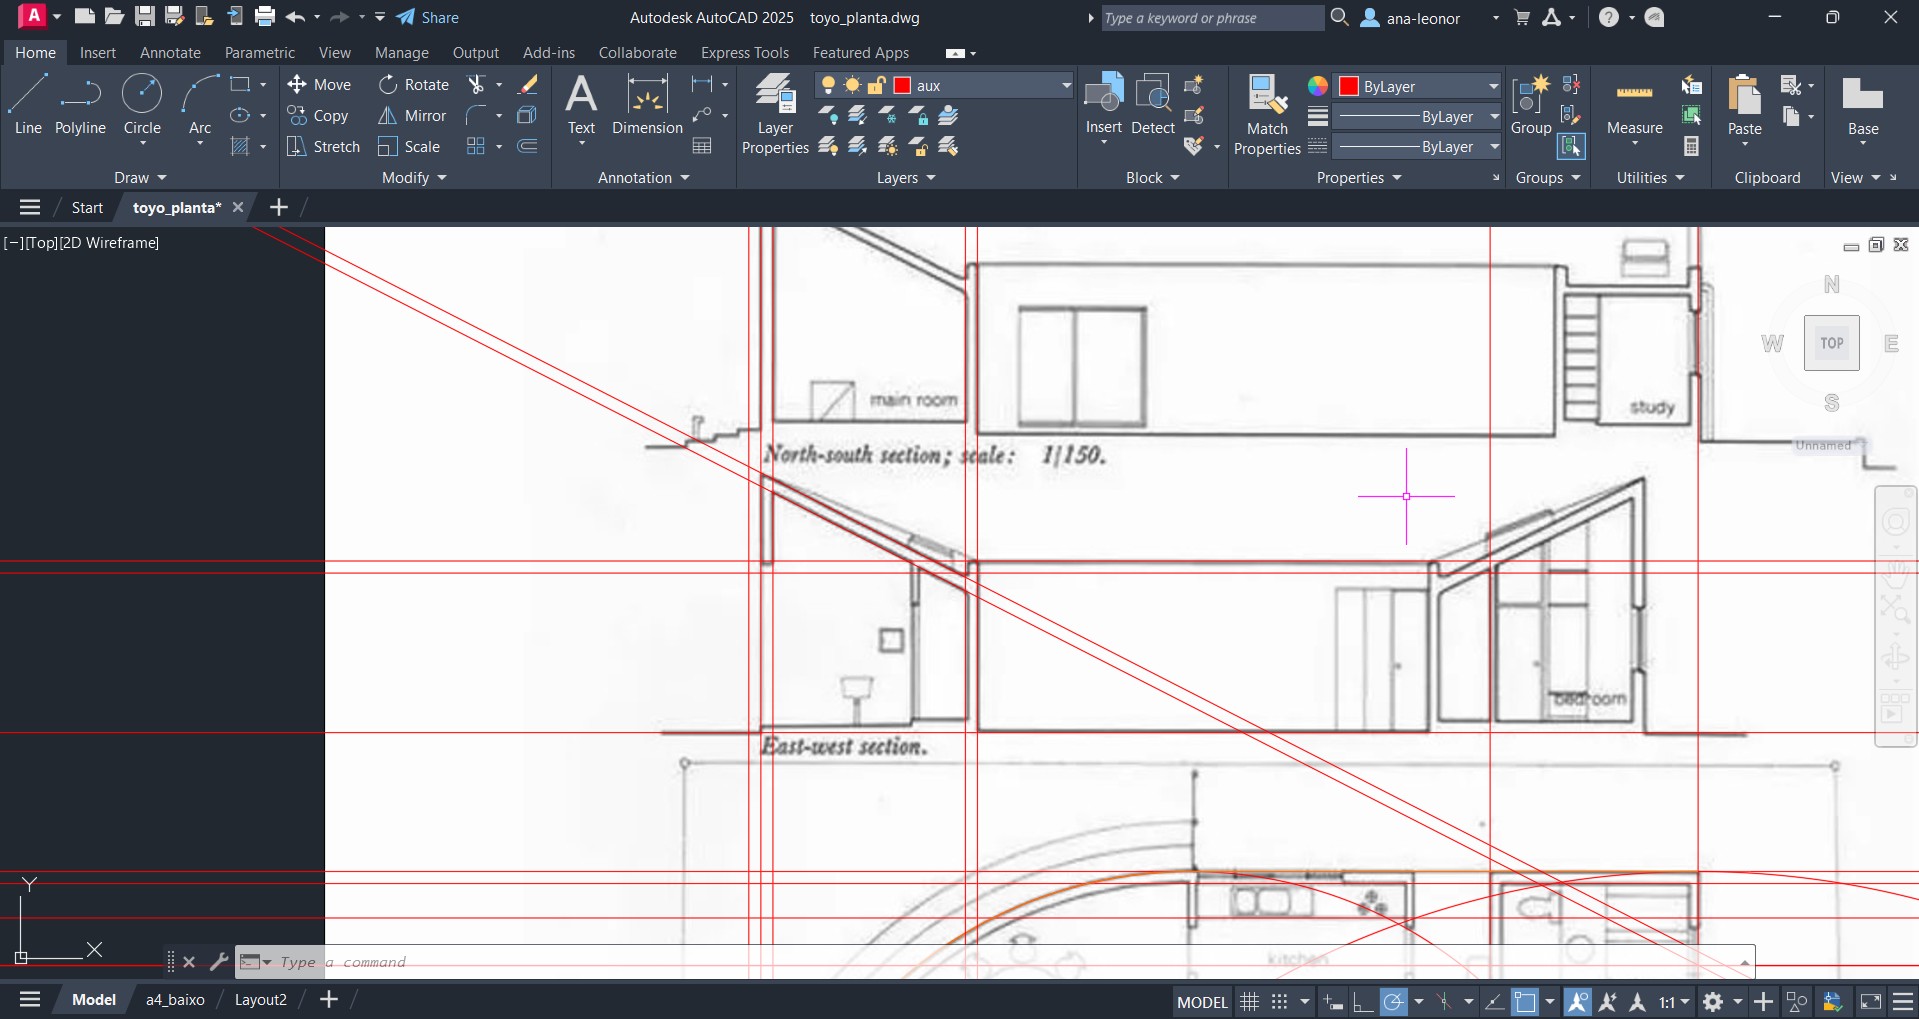This screenshot has width=1919, height=1019.
Task: Toggle ortho mode in status bar
Action: (1362, 1001)
